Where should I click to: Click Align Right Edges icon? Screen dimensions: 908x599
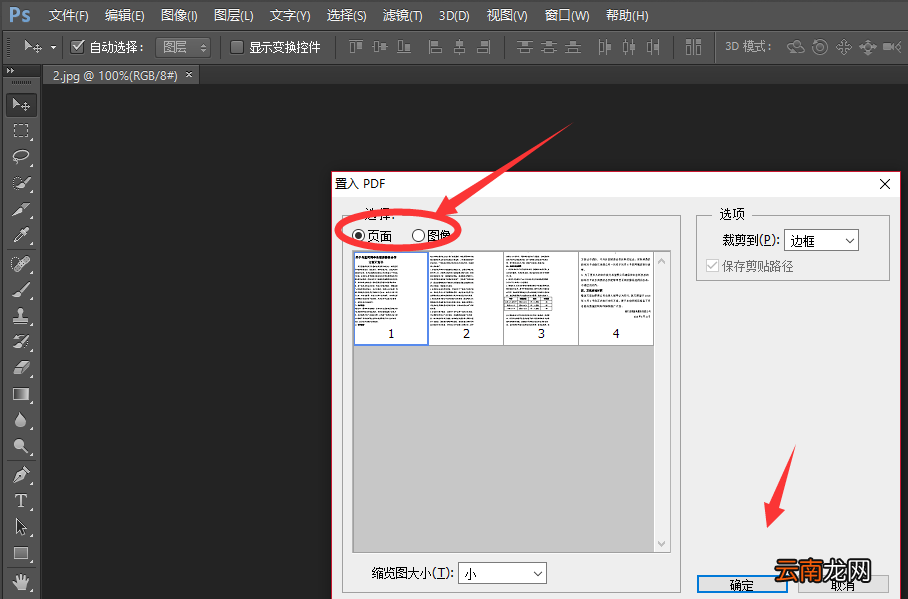(x=484, y=47)
